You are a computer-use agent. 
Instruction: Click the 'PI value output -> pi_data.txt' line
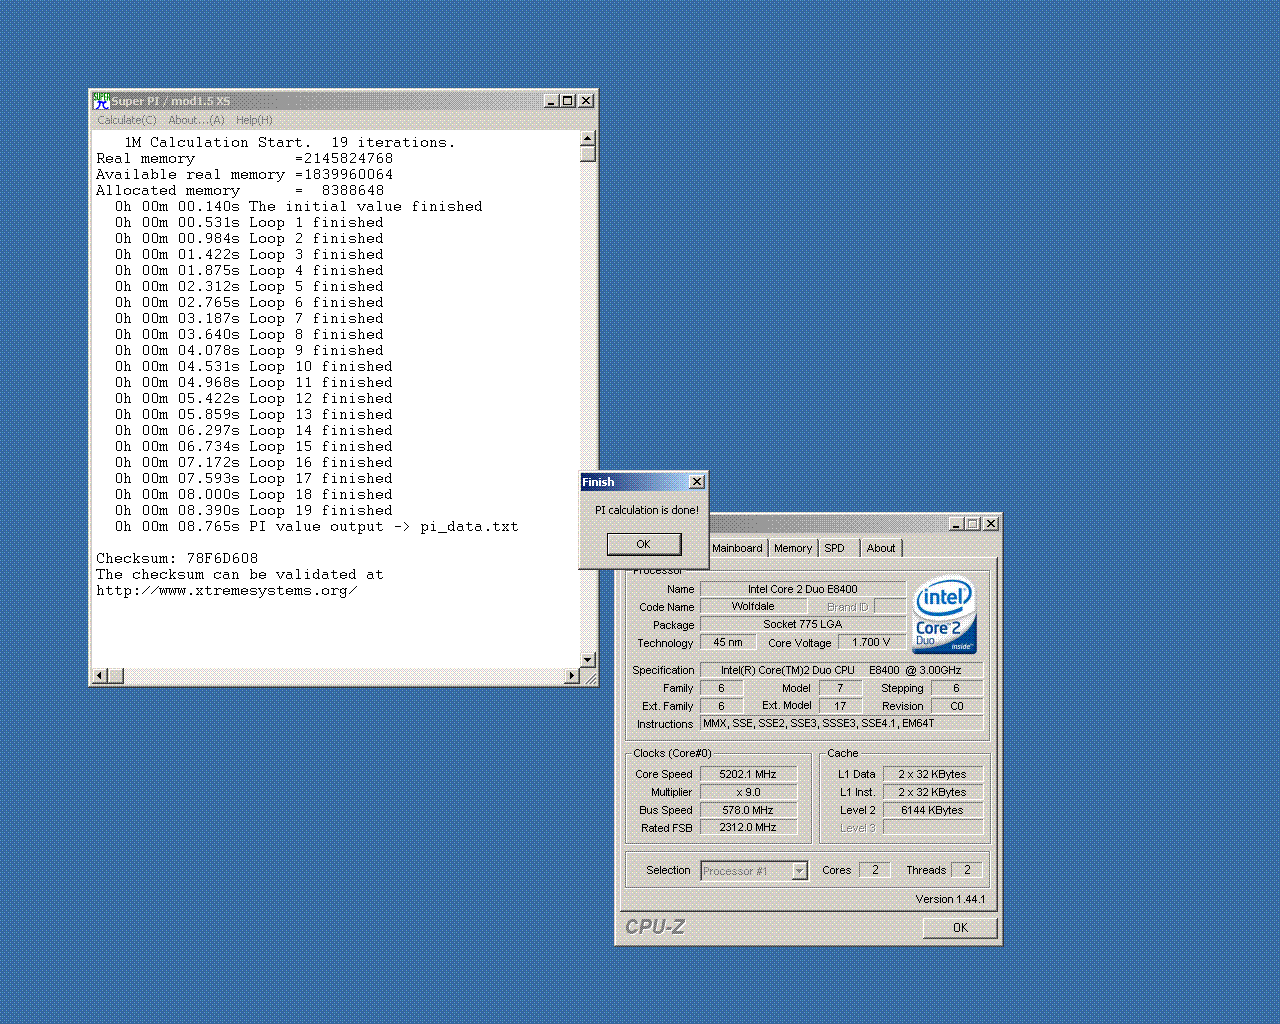tap(316, 526)
